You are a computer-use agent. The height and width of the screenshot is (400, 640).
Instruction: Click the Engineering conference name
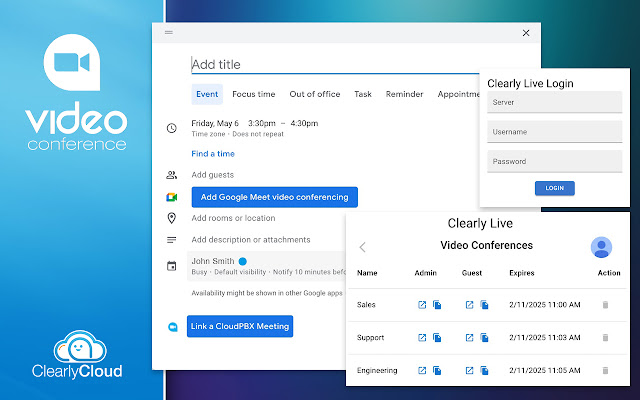[x=377, y=370]
